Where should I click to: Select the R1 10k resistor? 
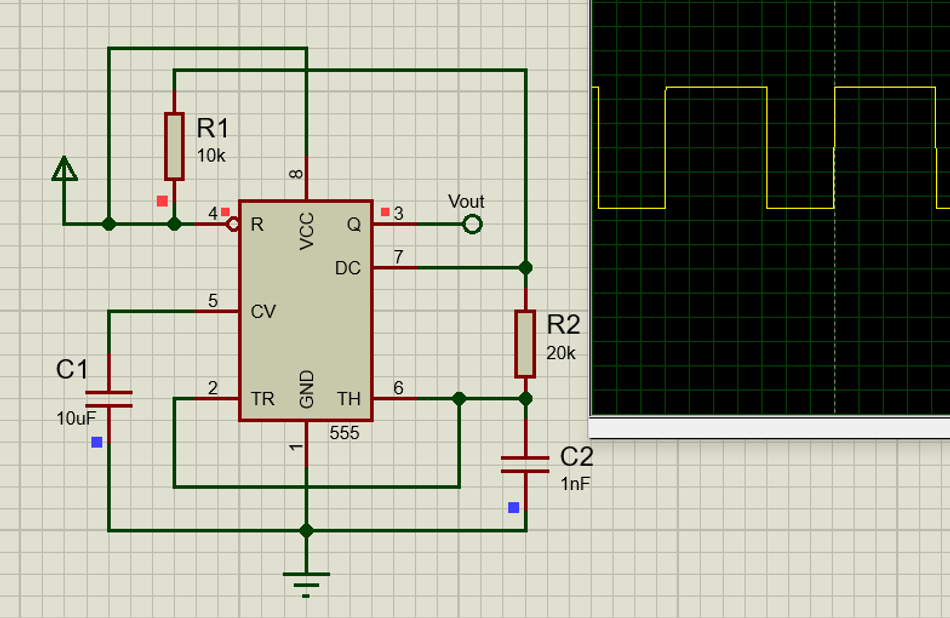tap(175, 145)
